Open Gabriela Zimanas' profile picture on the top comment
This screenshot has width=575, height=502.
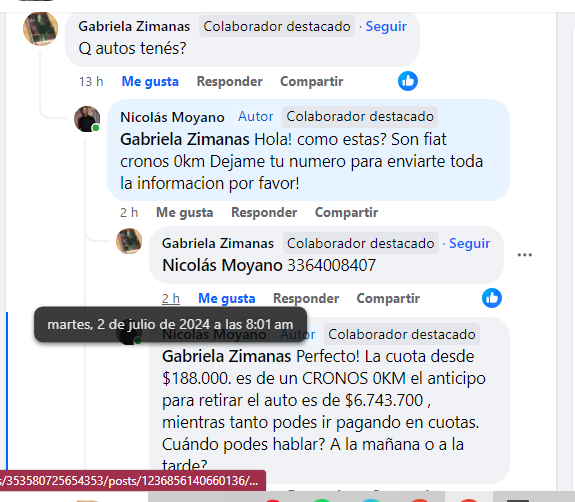[40, 29]
